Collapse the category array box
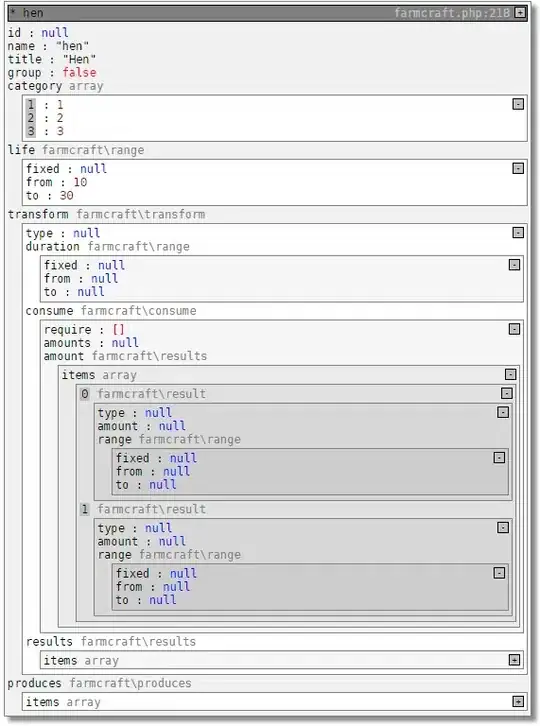This screenshot has width=540, height=726. (x=518, y=104)
